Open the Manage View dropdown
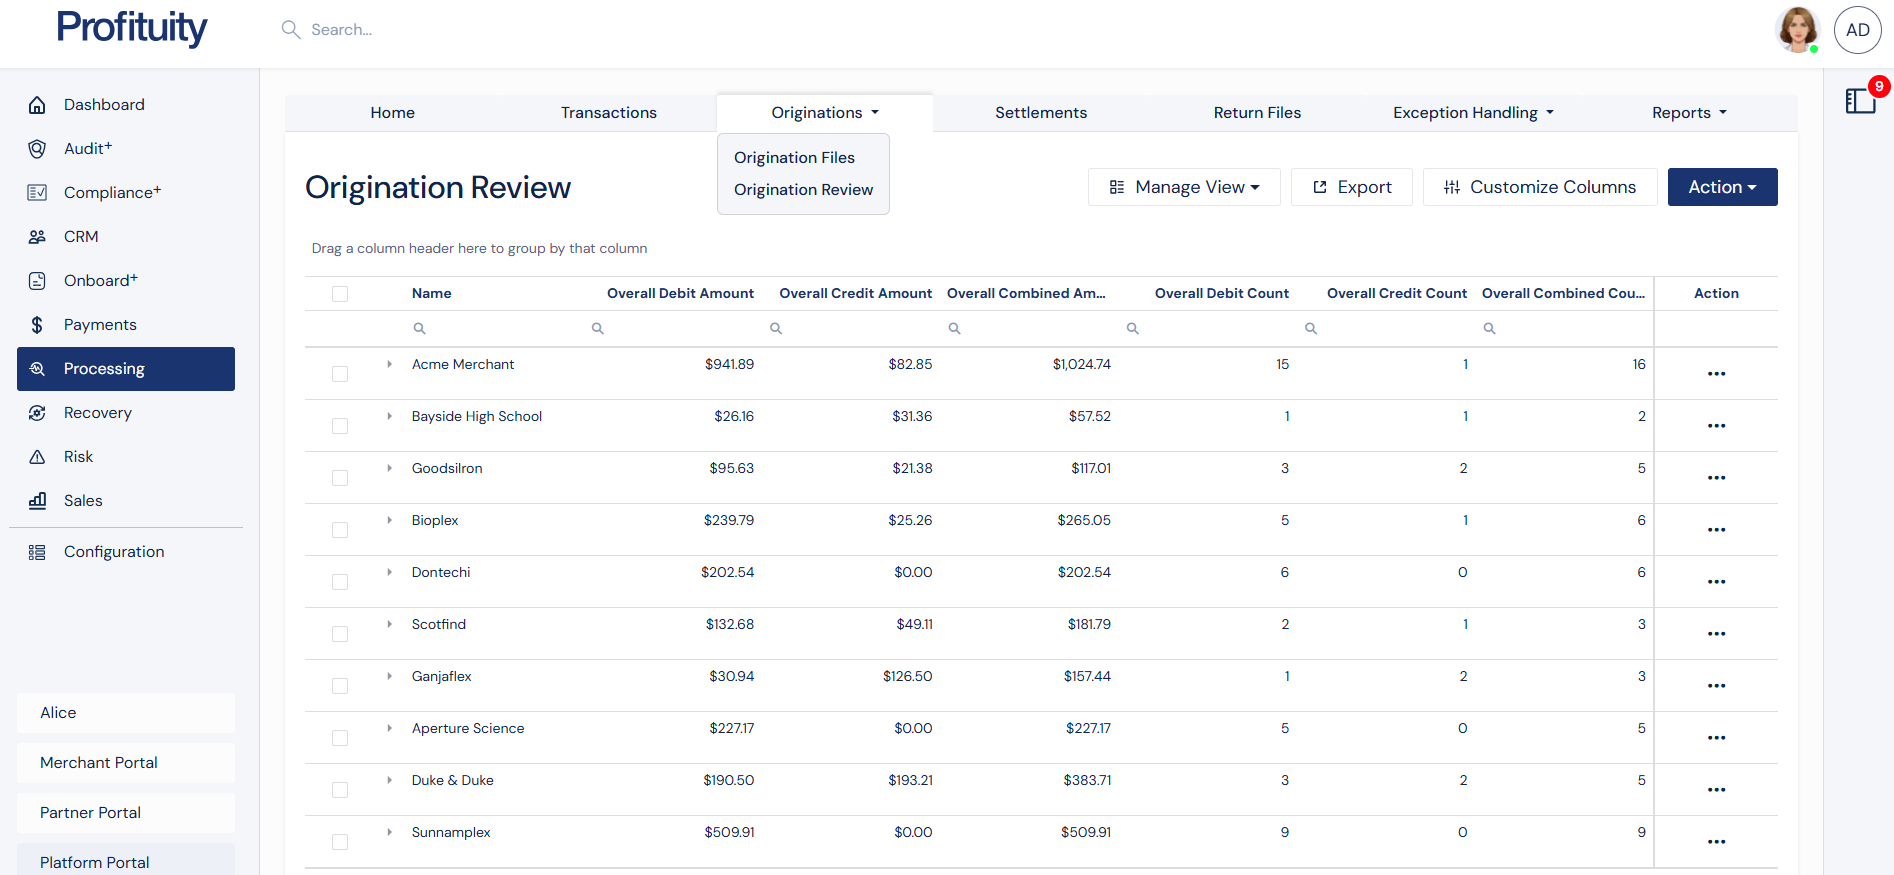Screen dimensions: 1894x875 pos(1184,187)
